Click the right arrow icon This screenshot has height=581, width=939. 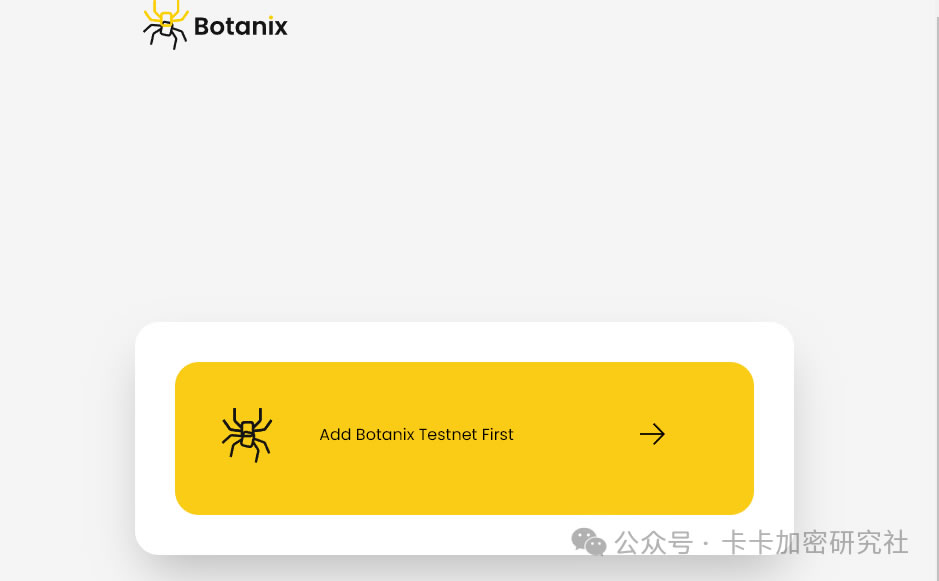pos(652,434)
